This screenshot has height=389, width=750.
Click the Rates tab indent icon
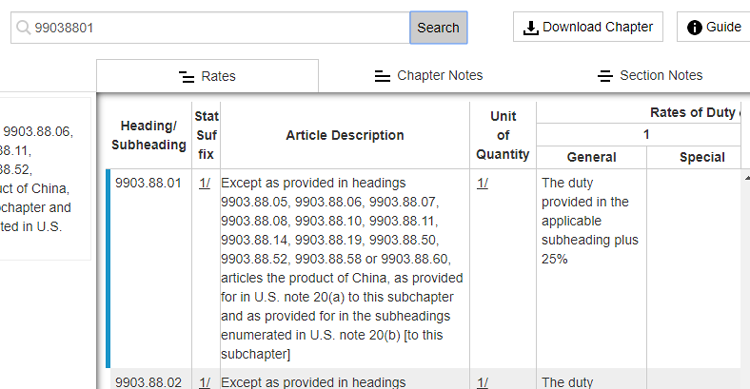[187, 77]
